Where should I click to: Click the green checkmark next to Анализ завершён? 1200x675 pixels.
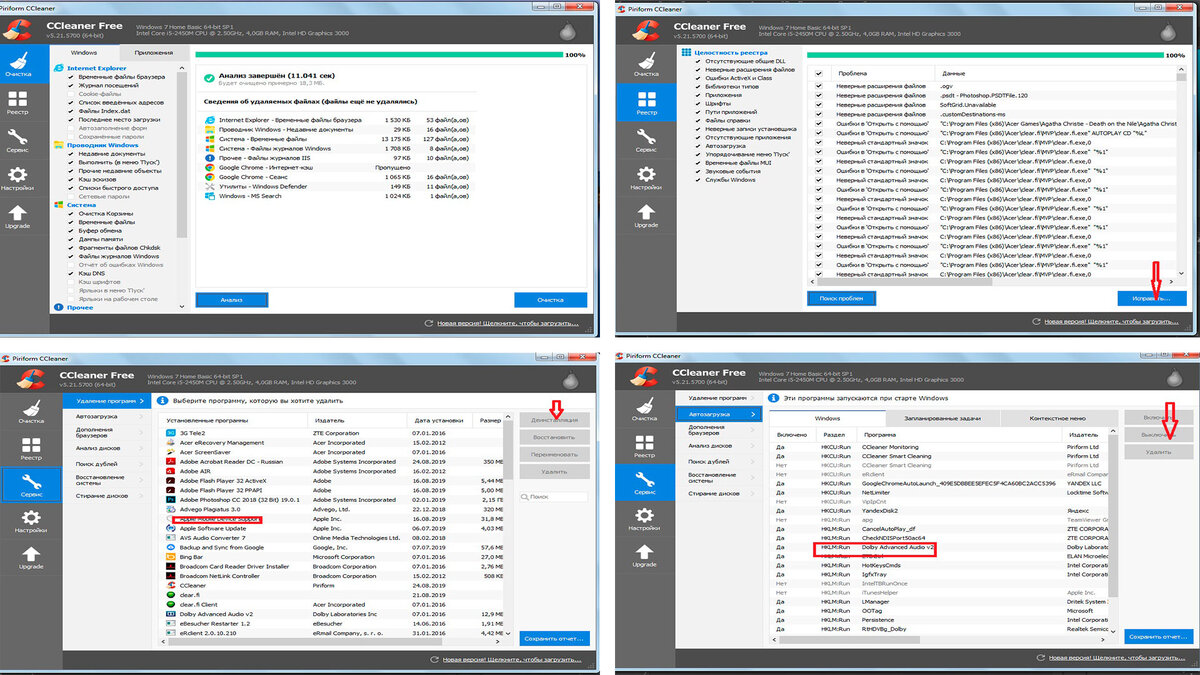pos(209,78)
